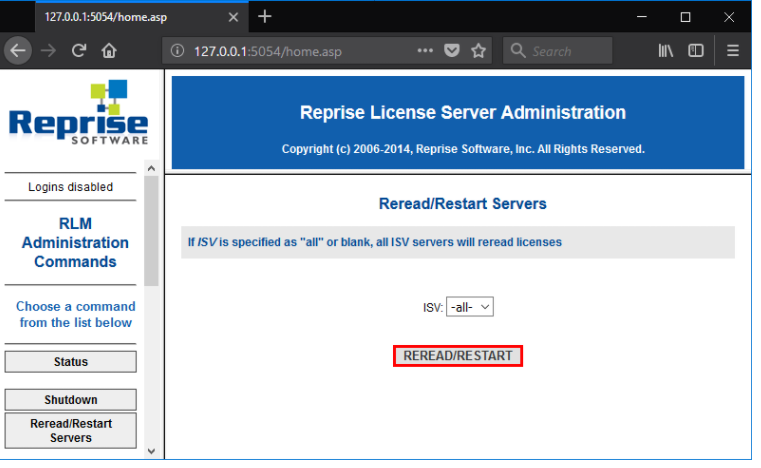Click sidebar scrollbar up arrow

pos(151,168)
